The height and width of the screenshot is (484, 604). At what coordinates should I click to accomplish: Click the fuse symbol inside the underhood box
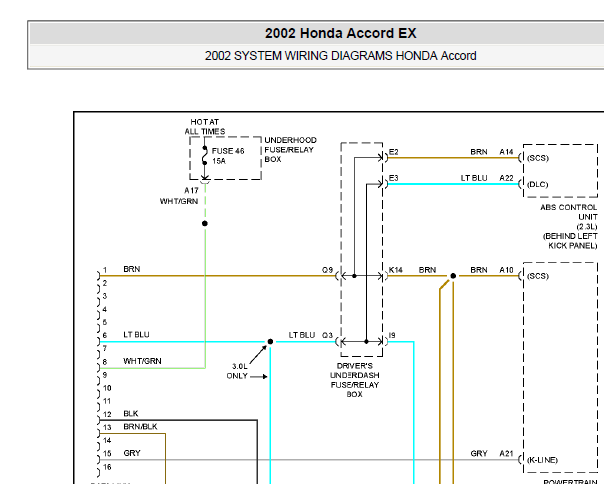(205, 156)
